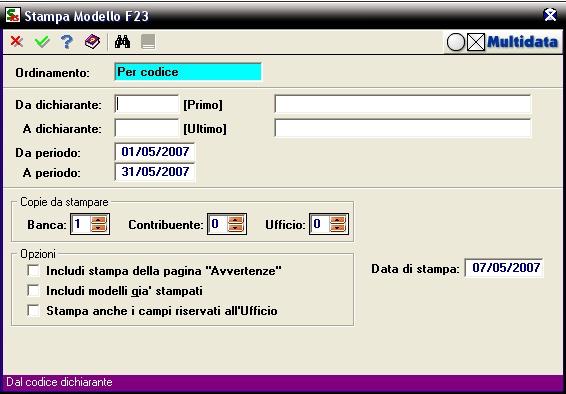The width and height of the screenshot is (566, 394).
Task: Click the Data di stampa date field
Action: click(504, 268)
